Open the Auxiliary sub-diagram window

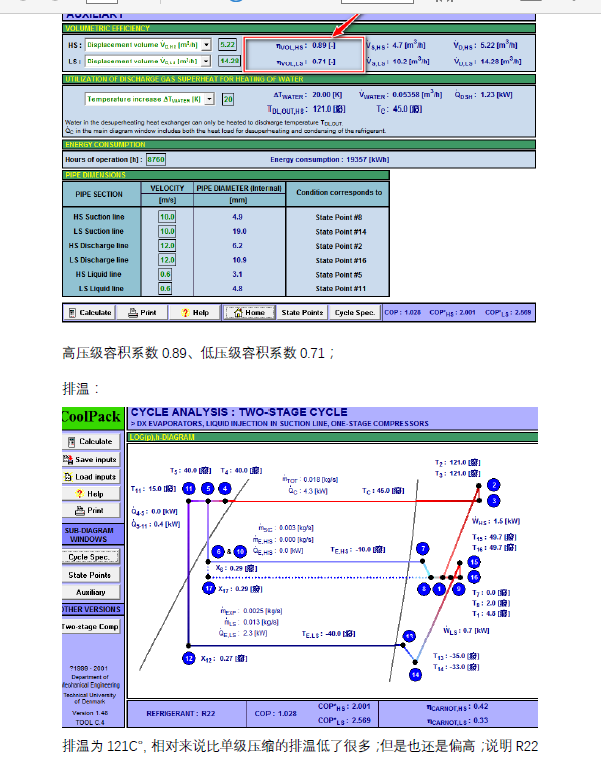[90, 592]
